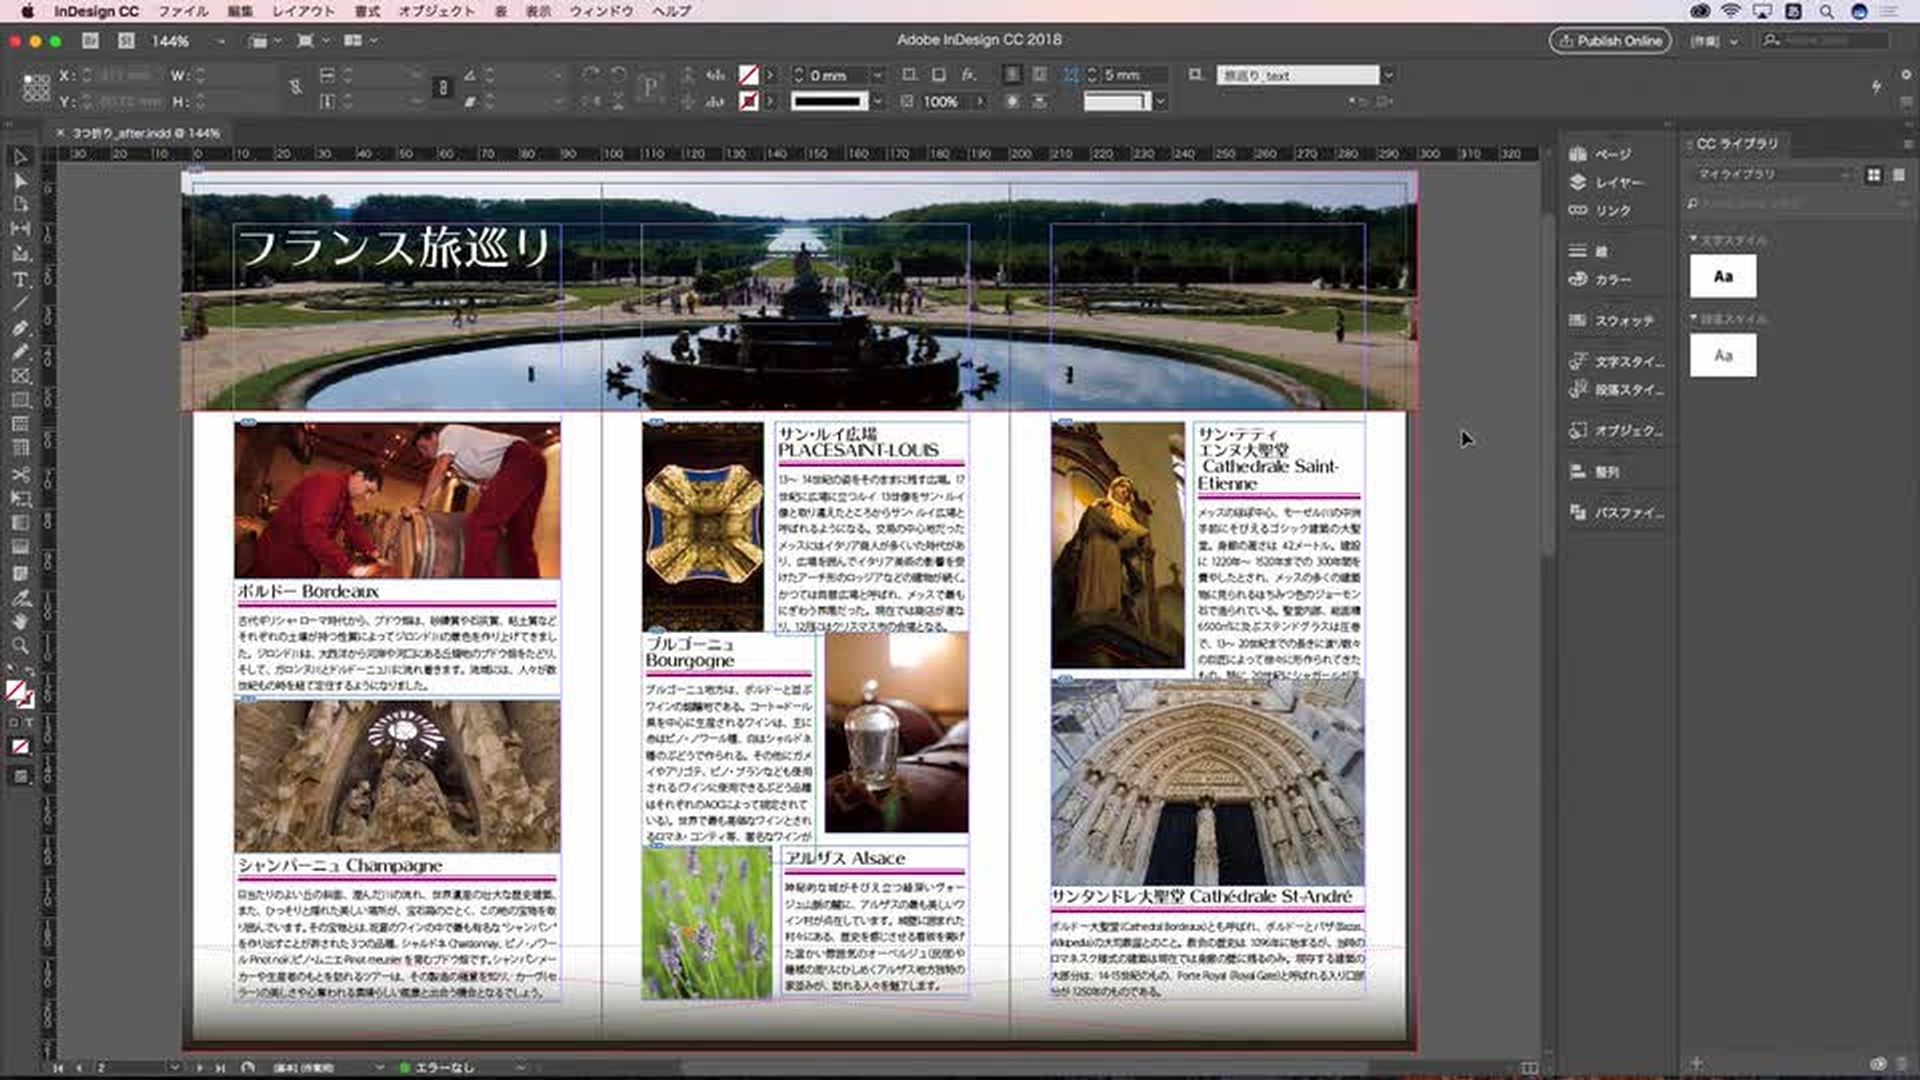Collapse the 文字スタイル section triangle

[1693, 240]
